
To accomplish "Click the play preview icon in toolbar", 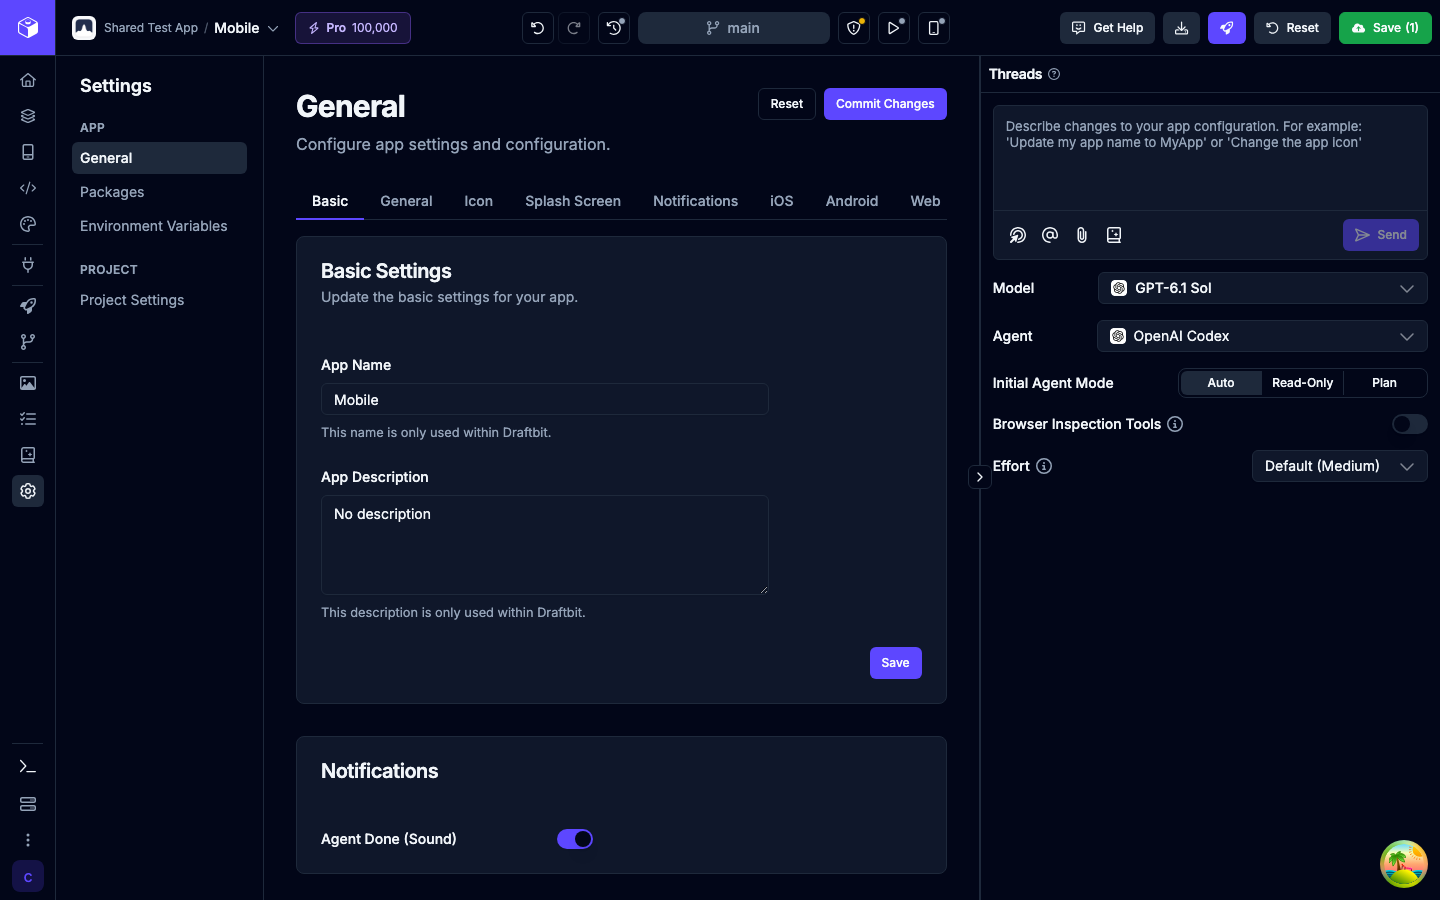I will point(894,28).
